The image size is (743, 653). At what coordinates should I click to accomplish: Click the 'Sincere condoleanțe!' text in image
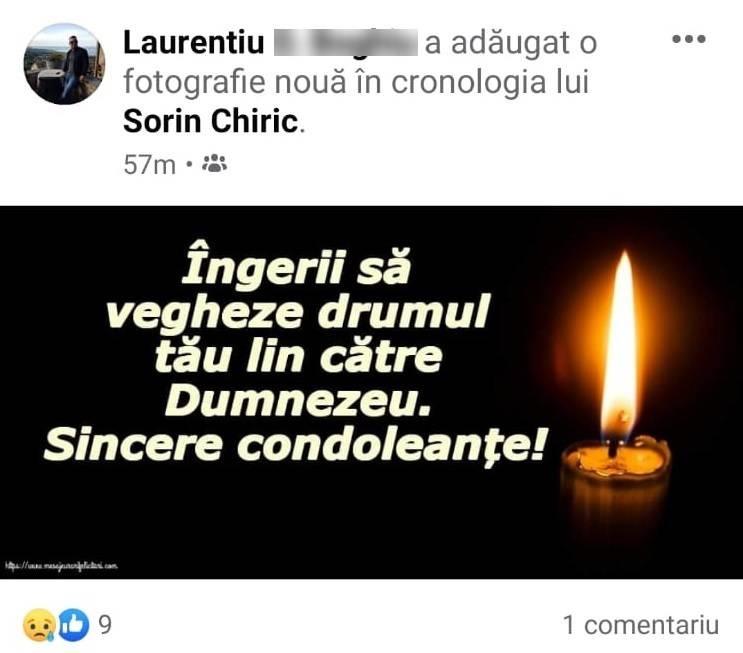[294, 445]
